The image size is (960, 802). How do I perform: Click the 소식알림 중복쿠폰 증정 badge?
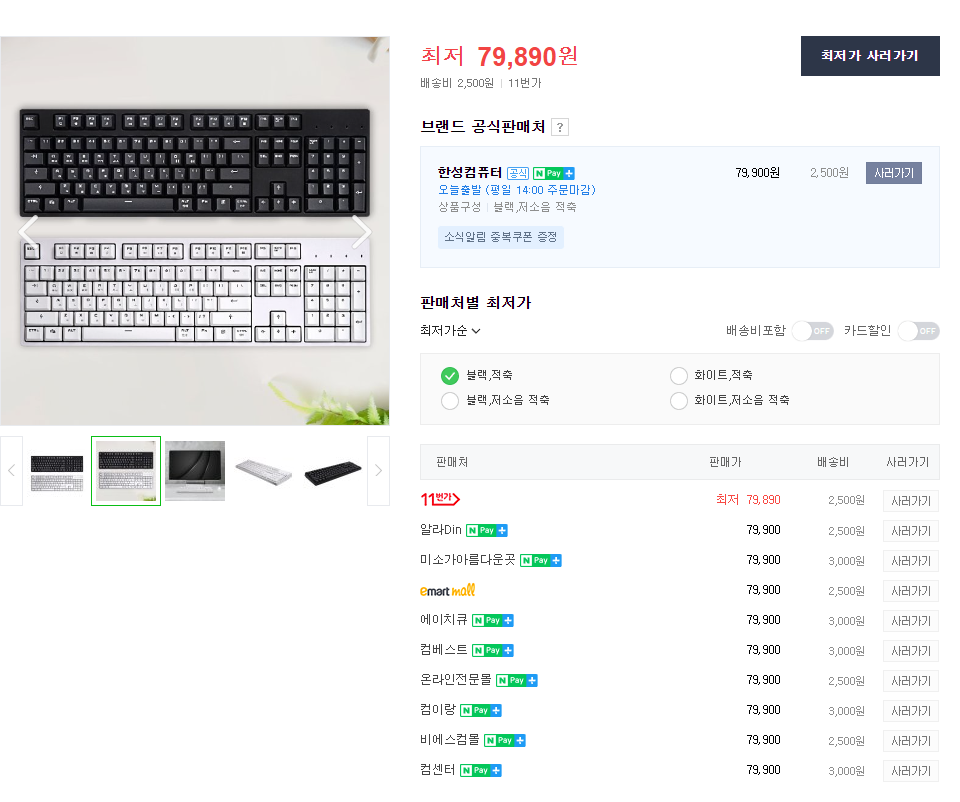(x=501, y=238)
